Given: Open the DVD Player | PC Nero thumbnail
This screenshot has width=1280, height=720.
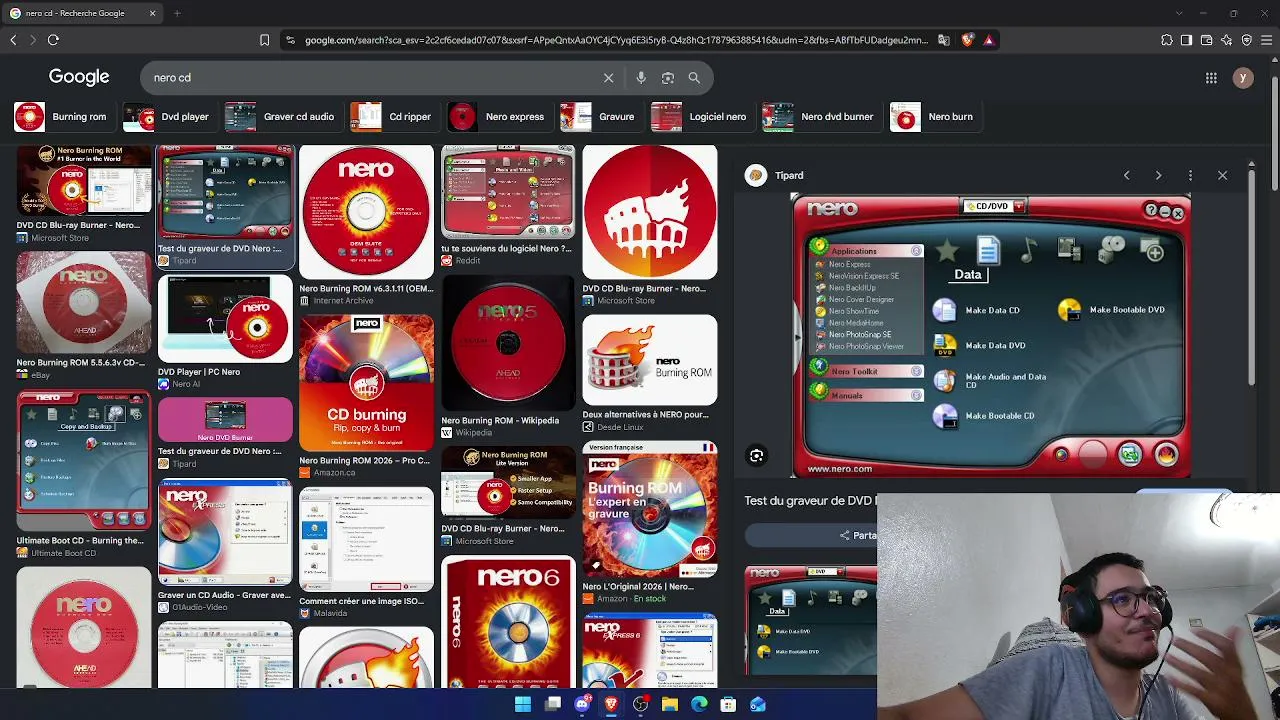Looking at the screenshot, I should pyautogui.click(x=226, y=318).
